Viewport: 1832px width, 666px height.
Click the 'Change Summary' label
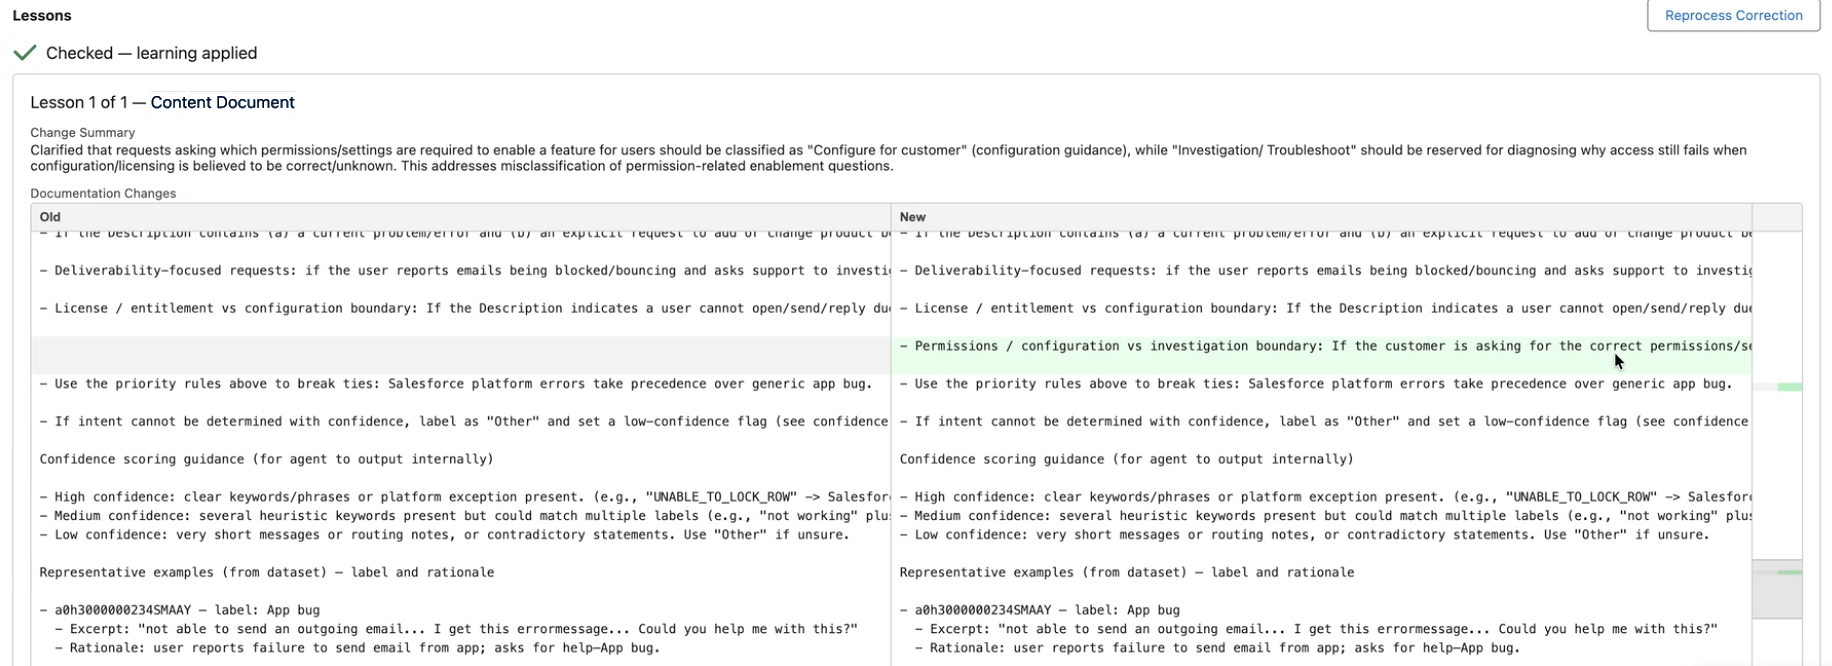pos(82,132)
